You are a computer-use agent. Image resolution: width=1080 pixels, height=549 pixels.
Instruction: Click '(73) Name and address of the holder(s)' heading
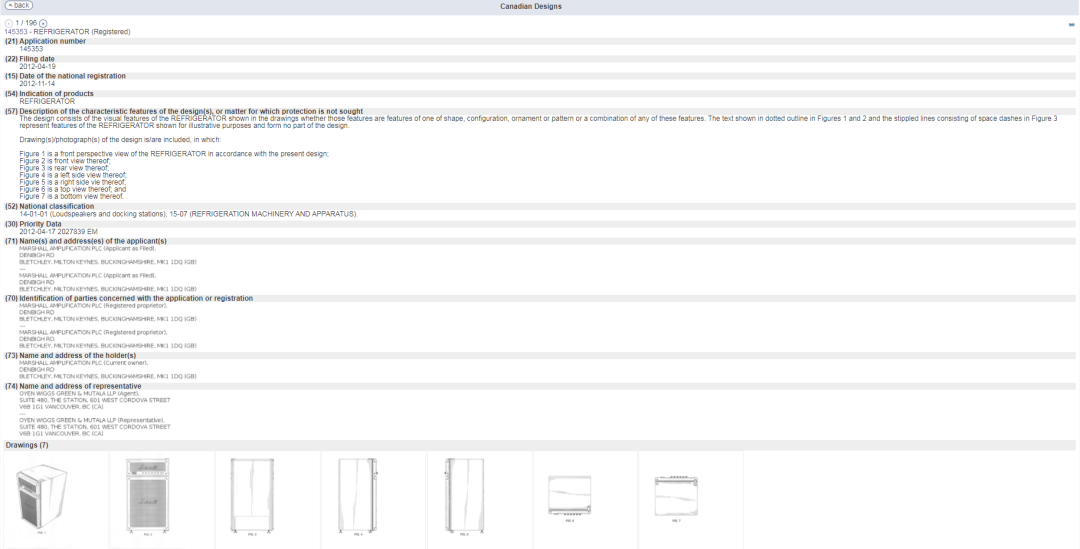click(70, 355)
